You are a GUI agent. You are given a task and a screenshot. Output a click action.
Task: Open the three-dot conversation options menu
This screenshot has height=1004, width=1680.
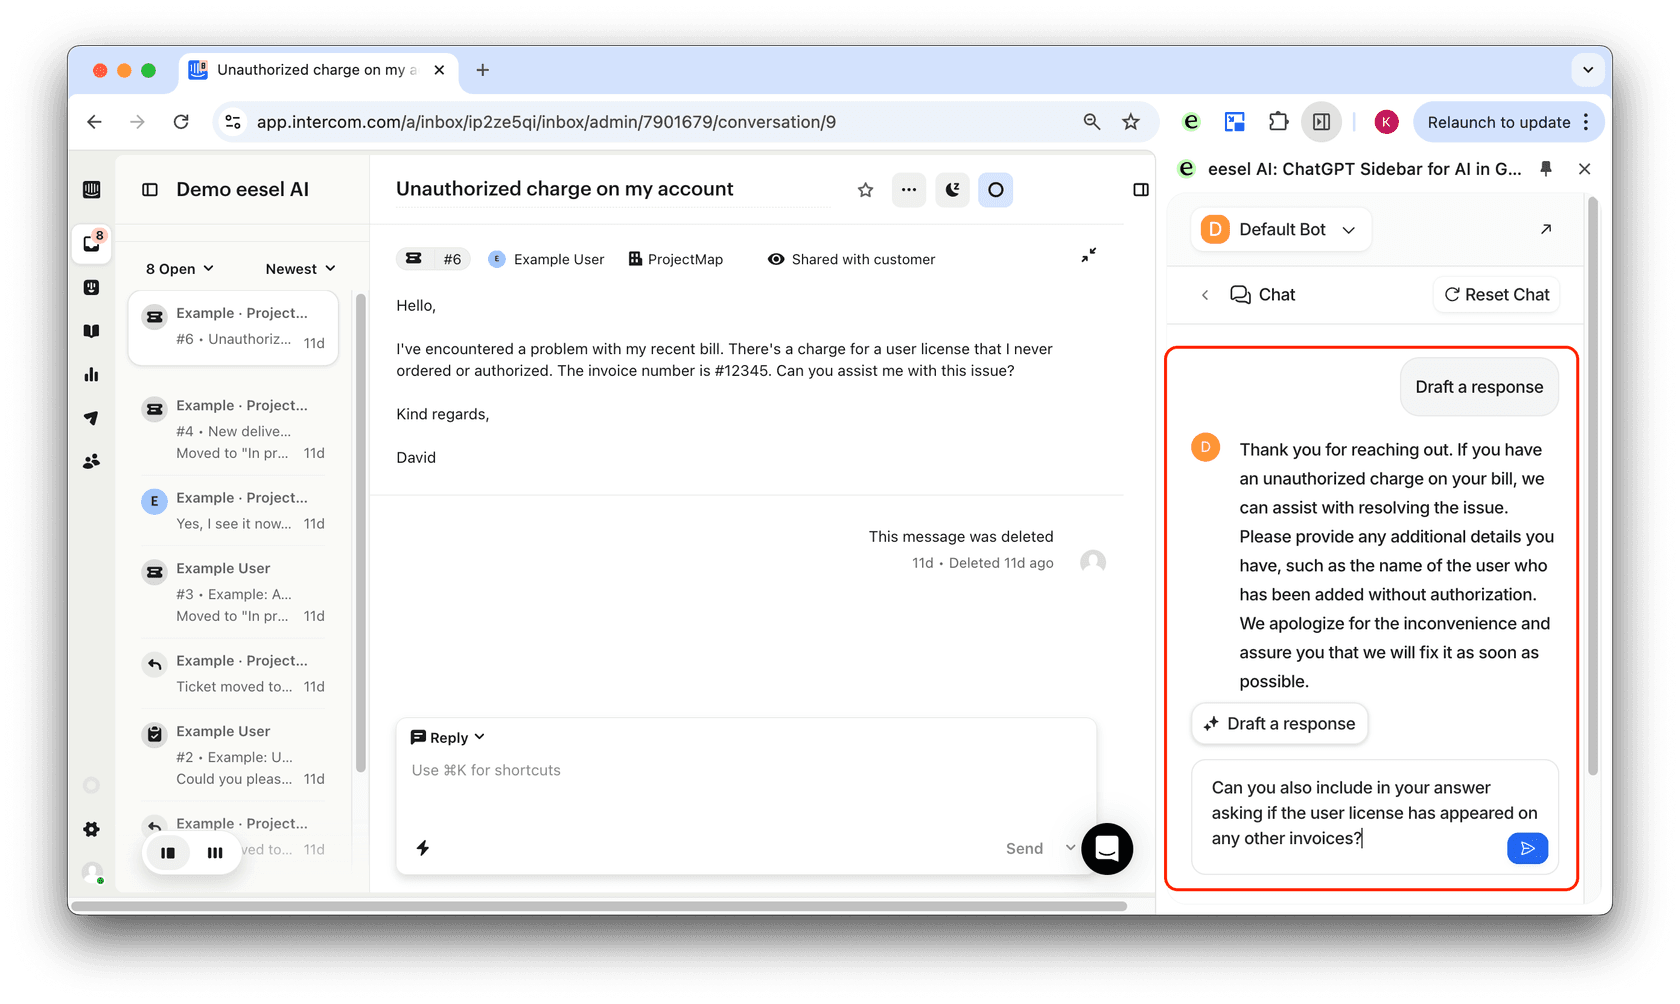(908, 190)
